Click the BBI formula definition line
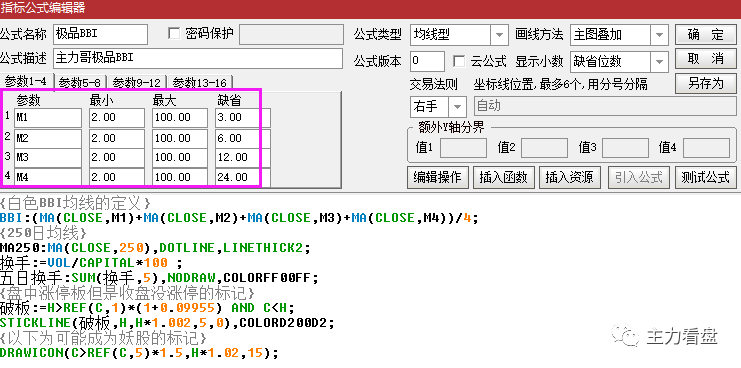The width and height of the screenshot is (741, 368). pyautogui.click(x=240, y=218)
